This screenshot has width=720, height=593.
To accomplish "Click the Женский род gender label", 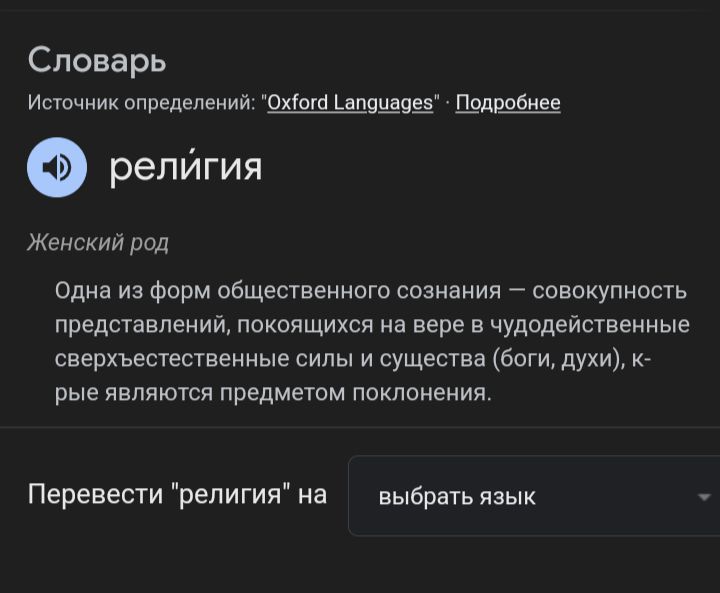I will coord(98,242).
